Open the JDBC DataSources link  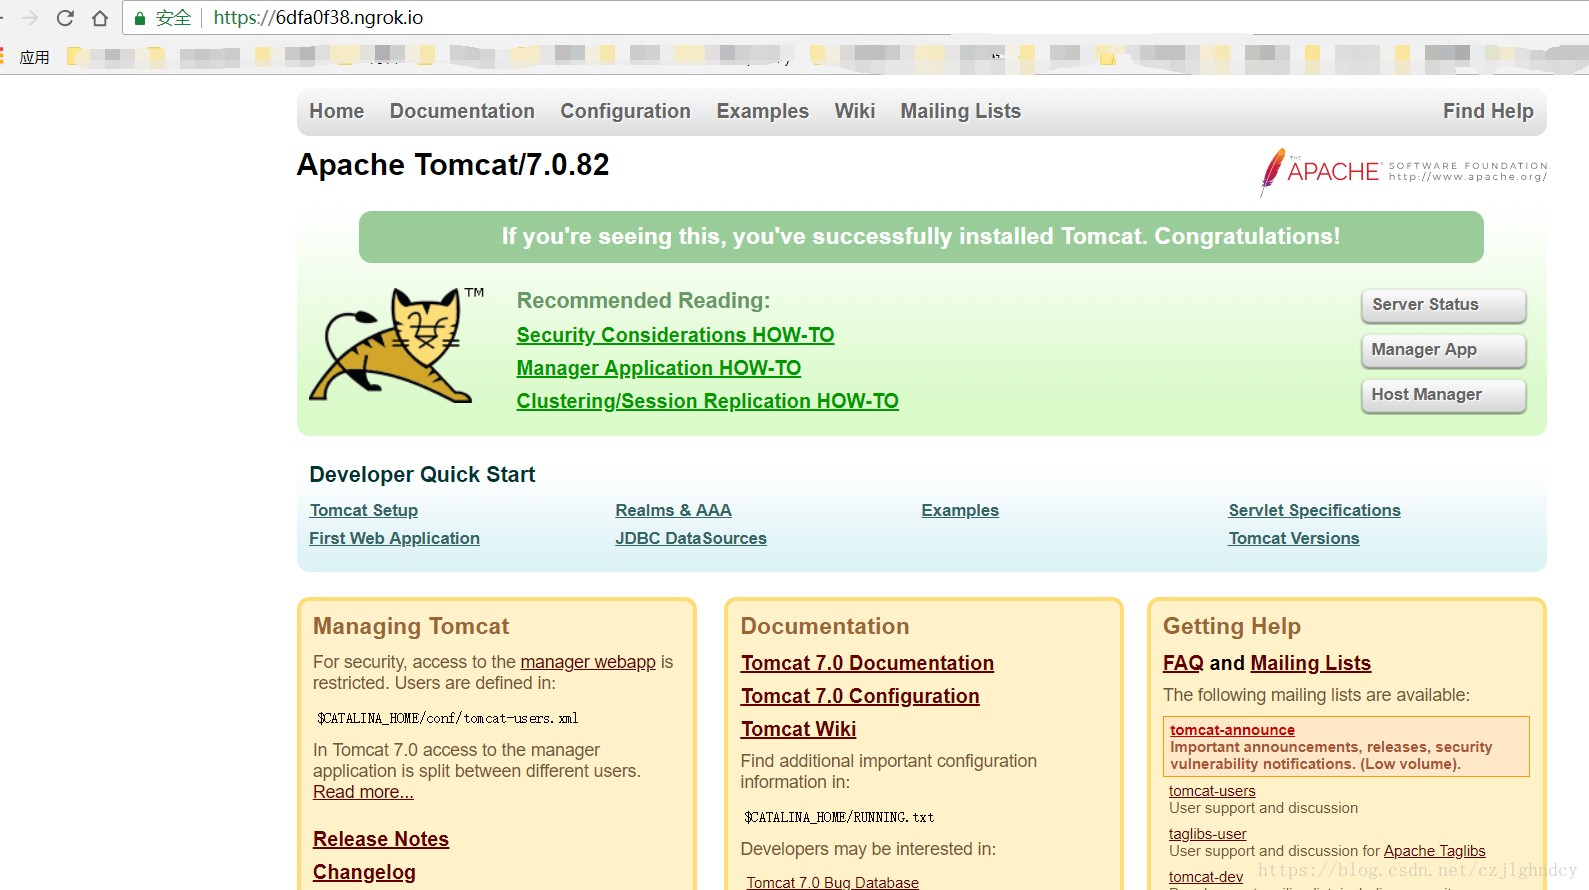tap(691, 538)
